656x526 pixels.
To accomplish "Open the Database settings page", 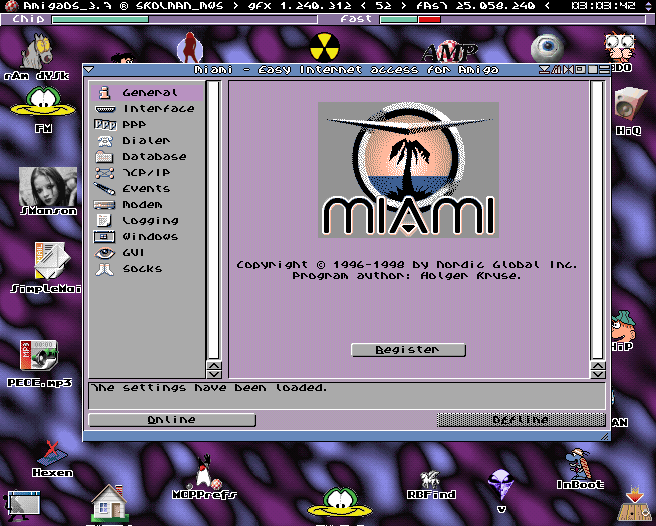I will [x=147, y=157].
